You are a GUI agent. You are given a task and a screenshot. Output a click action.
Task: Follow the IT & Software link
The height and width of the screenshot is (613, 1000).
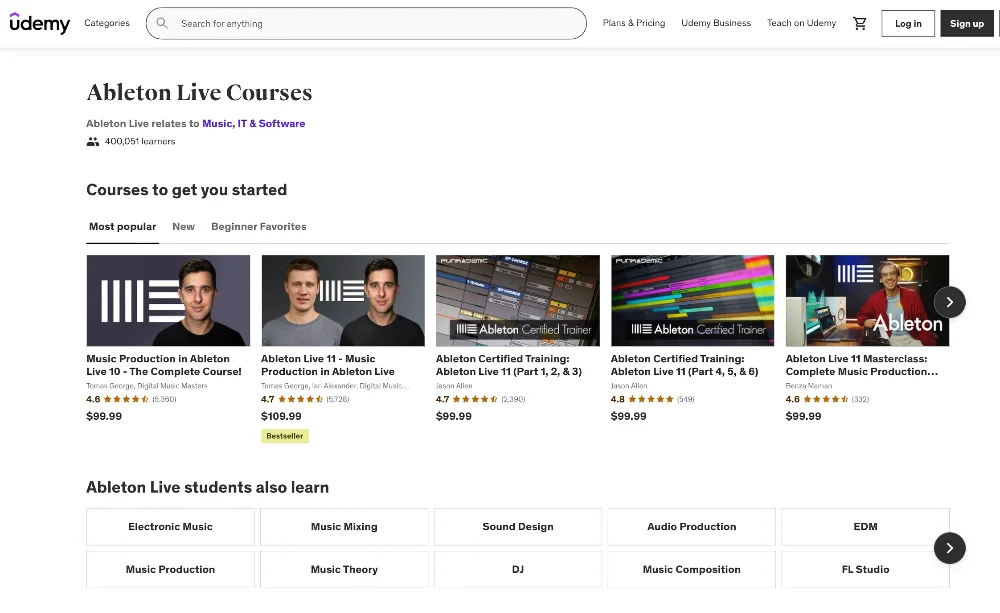coord(271,124)
